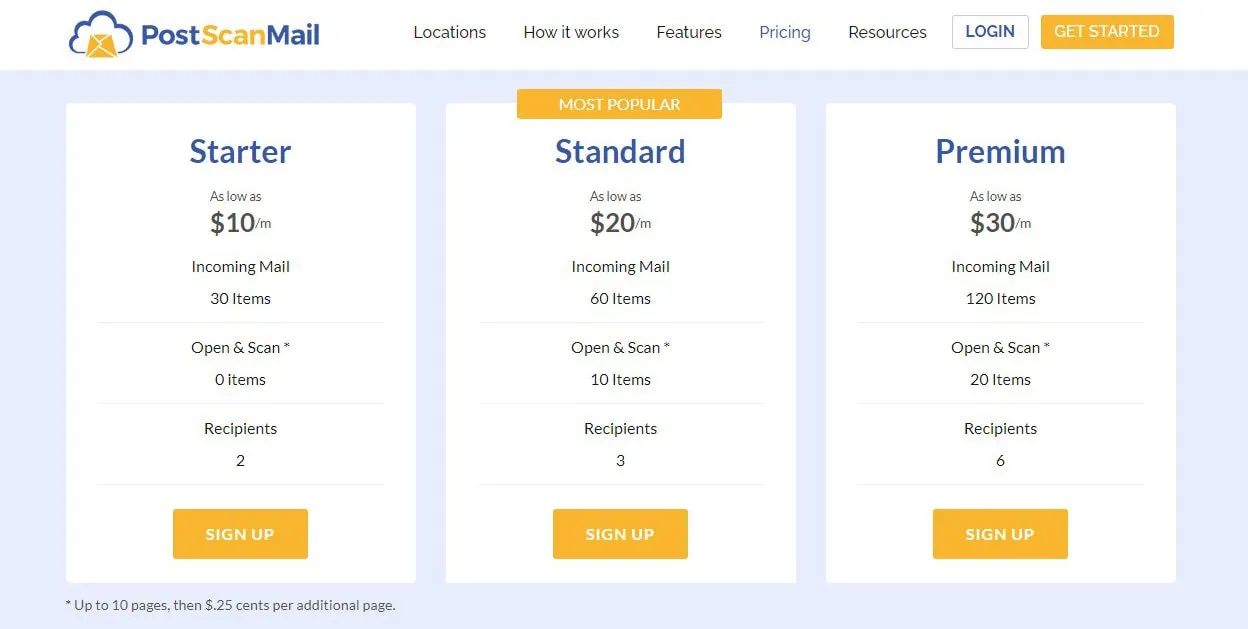Click the '0 items' open & scan value
Image resolution: width=1248 pixels, height=629 pixels.
(x=240, y=380)
